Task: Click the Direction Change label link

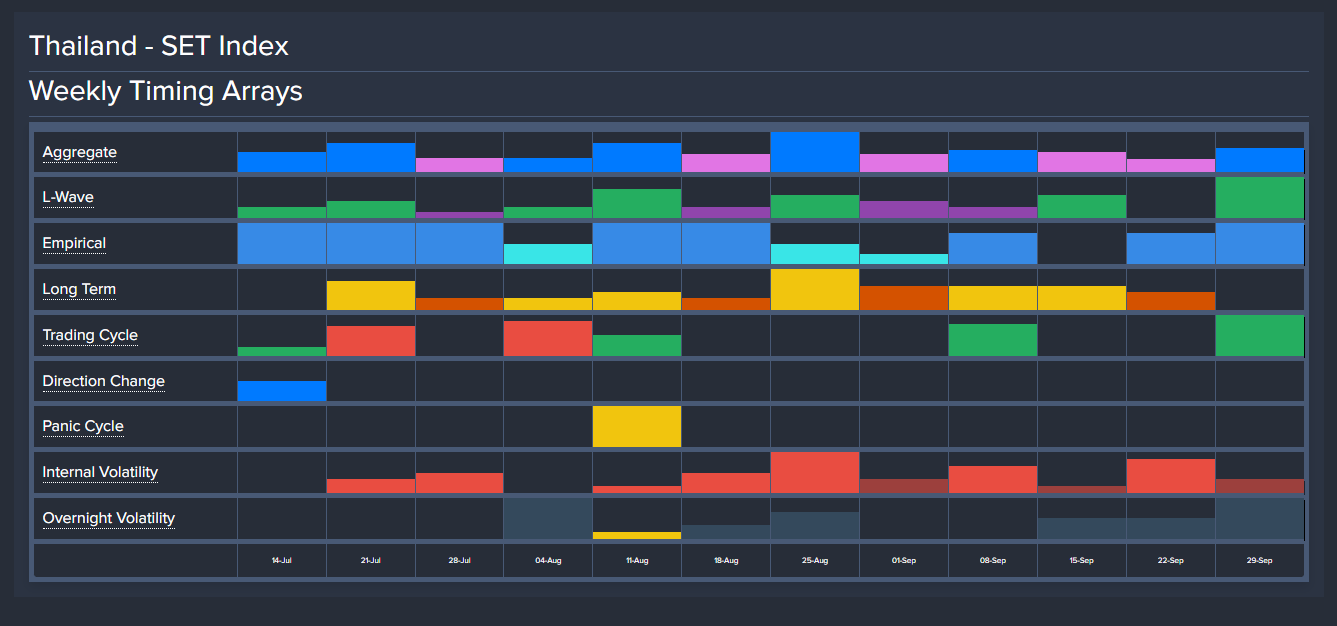Action: tap(103, 381)
